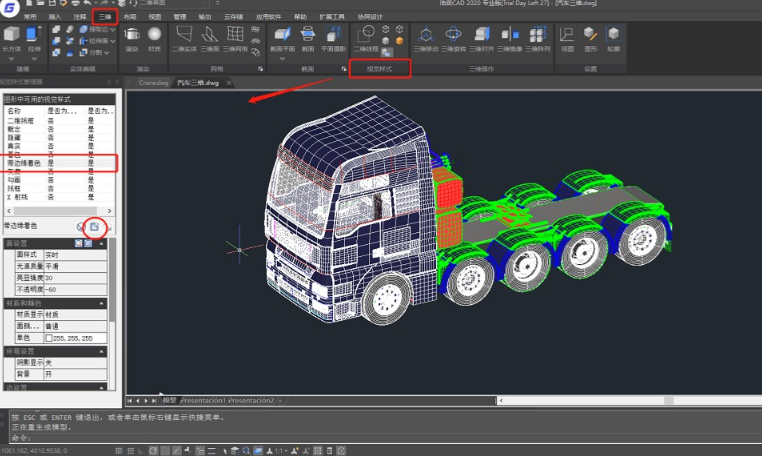The width and height of the screenshot is (762, 456).
Task: Open the 三维 ribbon tab
Action: coord(105,17)
